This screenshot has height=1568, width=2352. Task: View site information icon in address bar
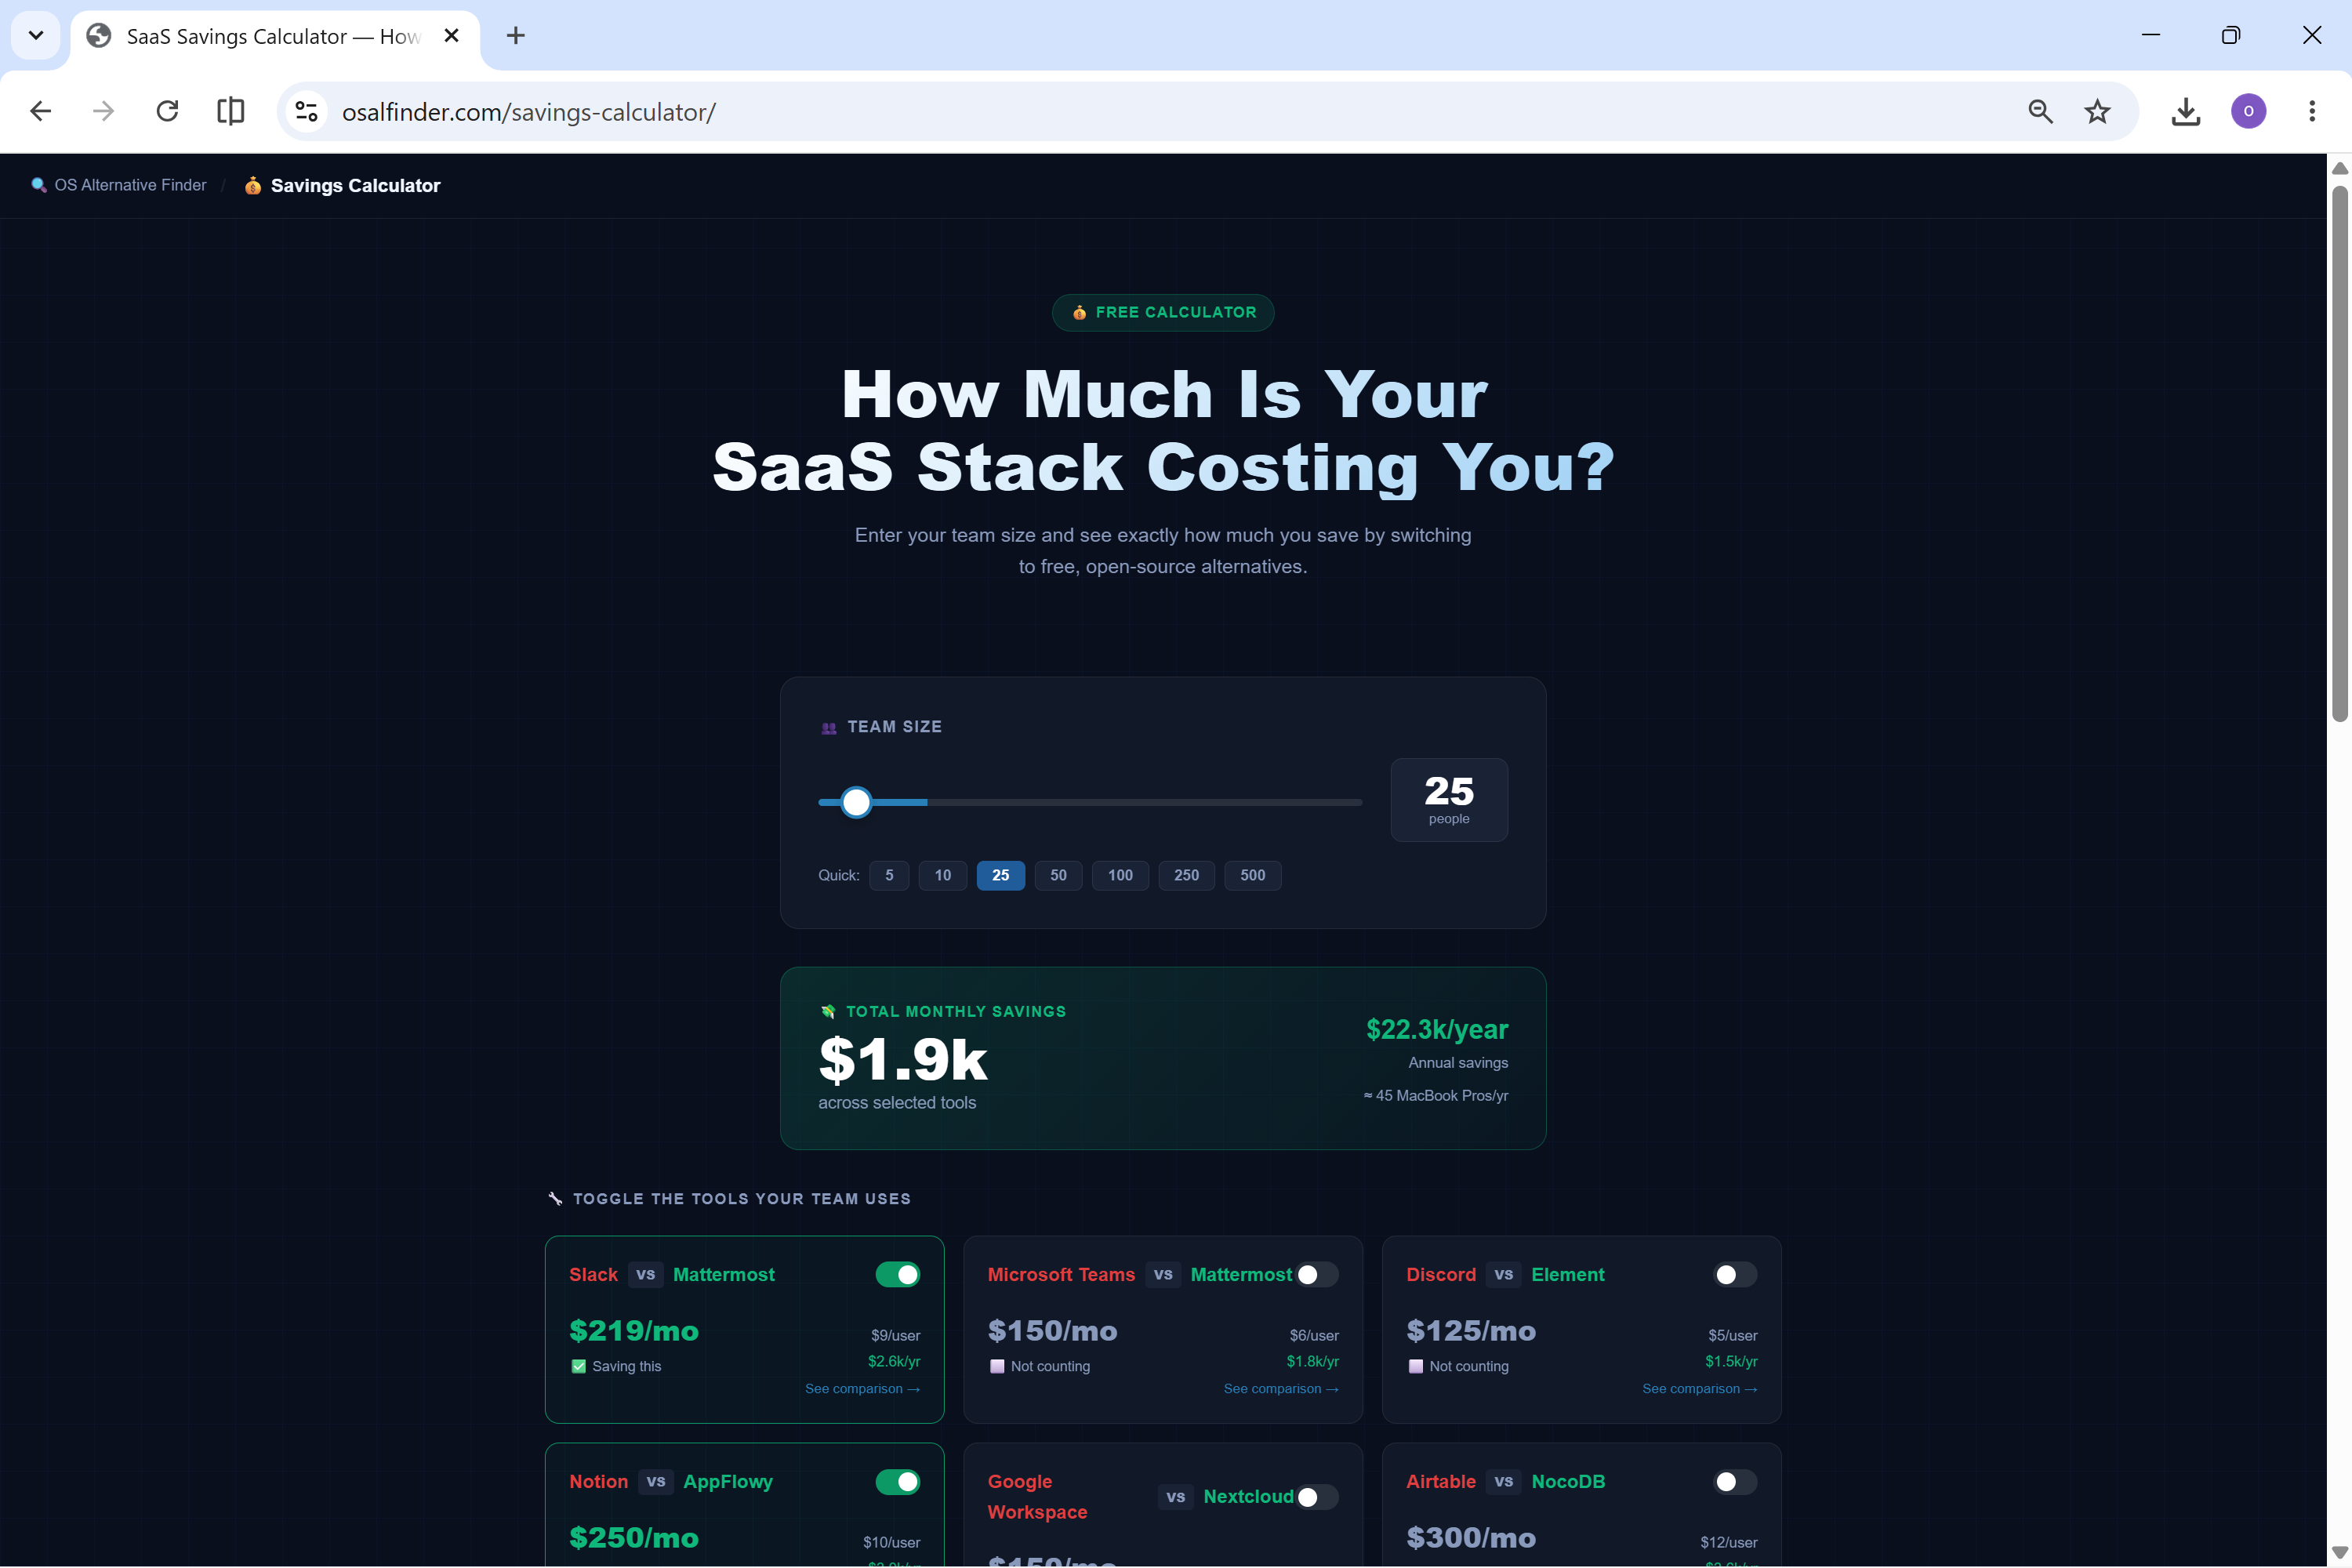[x=307, y=111]
